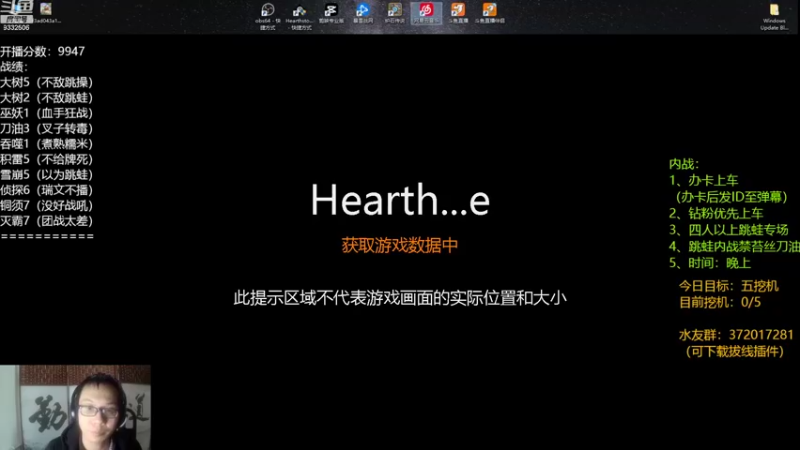The height and width of the screenshot is (450, 800).
Task: Click the green 内战: heading
Action: [x=684, y=164]
